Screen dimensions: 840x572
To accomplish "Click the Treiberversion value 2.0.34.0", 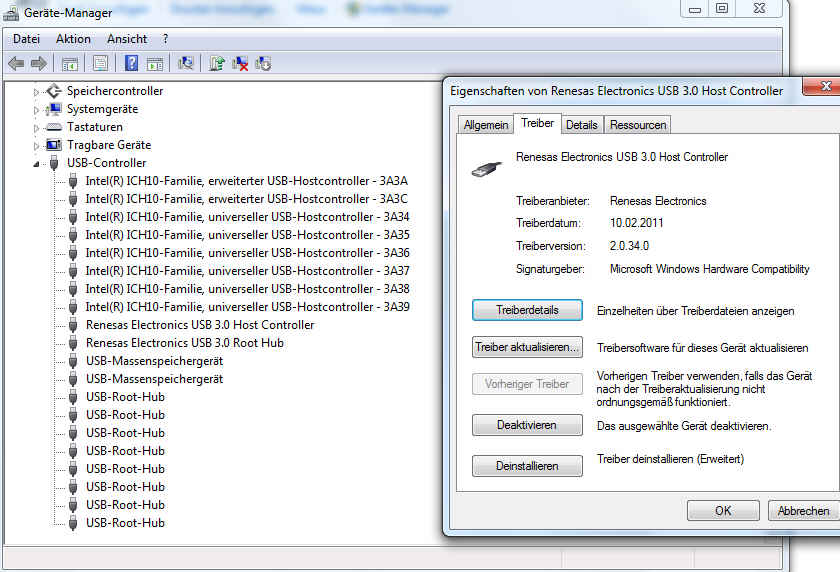I will [629, 246].
